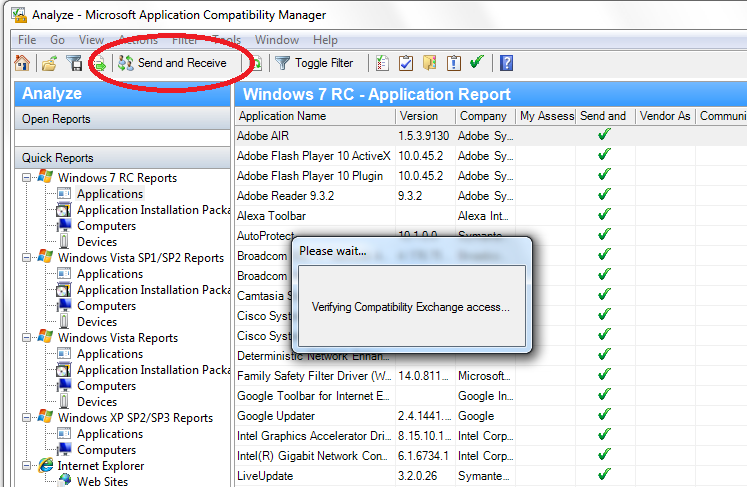Click Windows Vista Reports flag icon
747x487 pixels.
click(x=45, y=337)
